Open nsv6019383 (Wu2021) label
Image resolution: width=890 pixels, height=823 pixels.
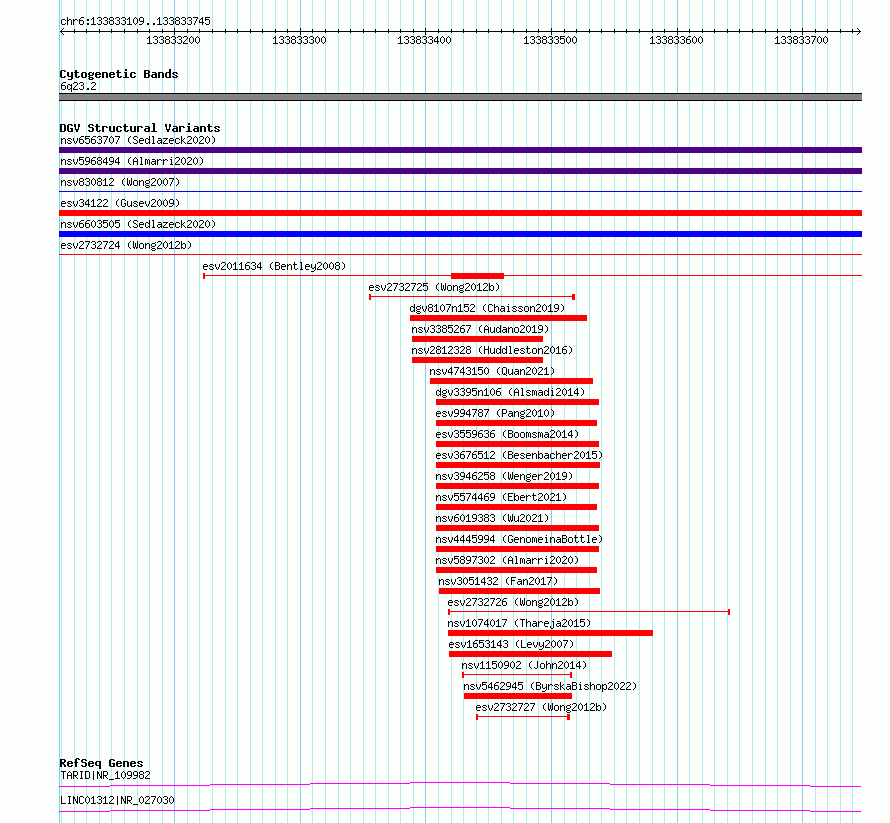click(492, 518)
